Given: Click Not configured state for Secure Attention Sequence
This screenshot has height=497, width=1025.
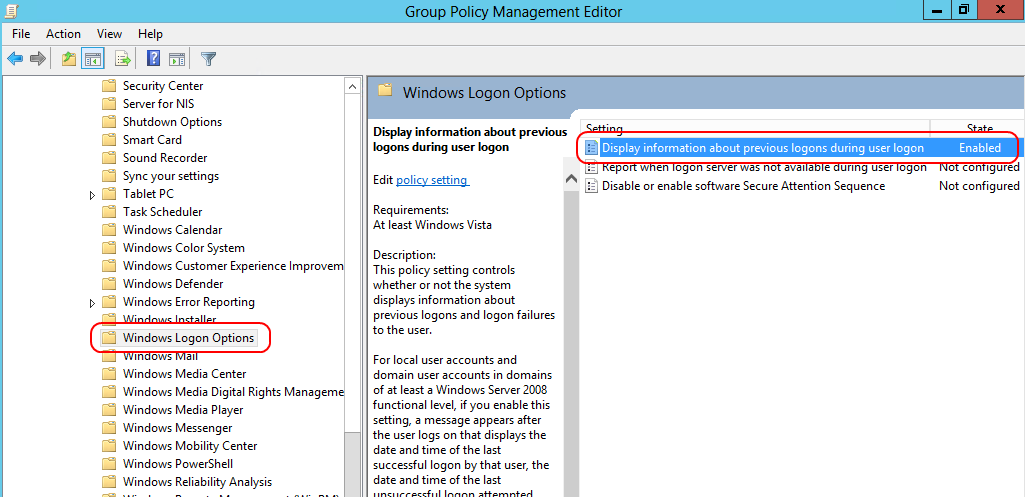Looking at the screenshot, I should coord(979,186).
